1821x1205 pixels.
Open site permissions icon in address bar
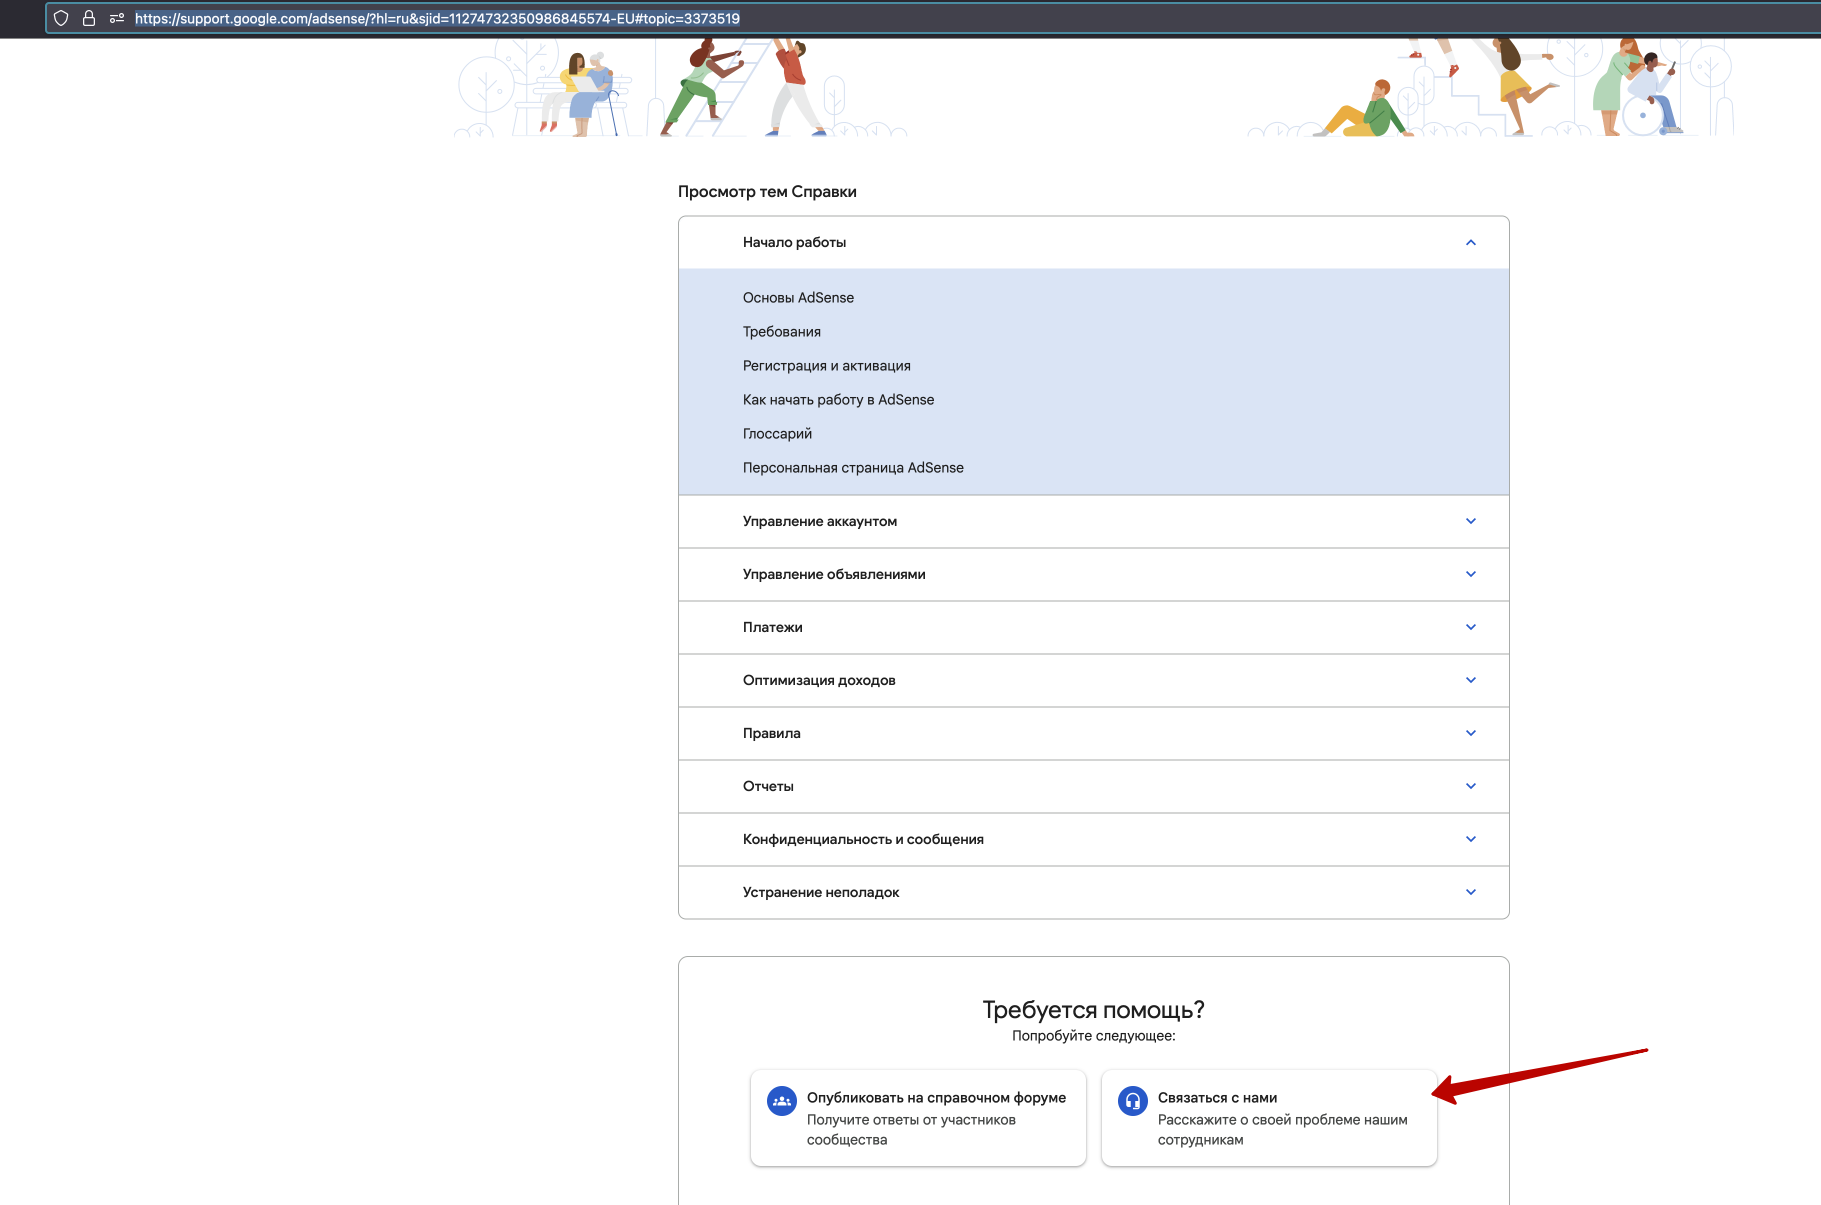click(117, 18)
